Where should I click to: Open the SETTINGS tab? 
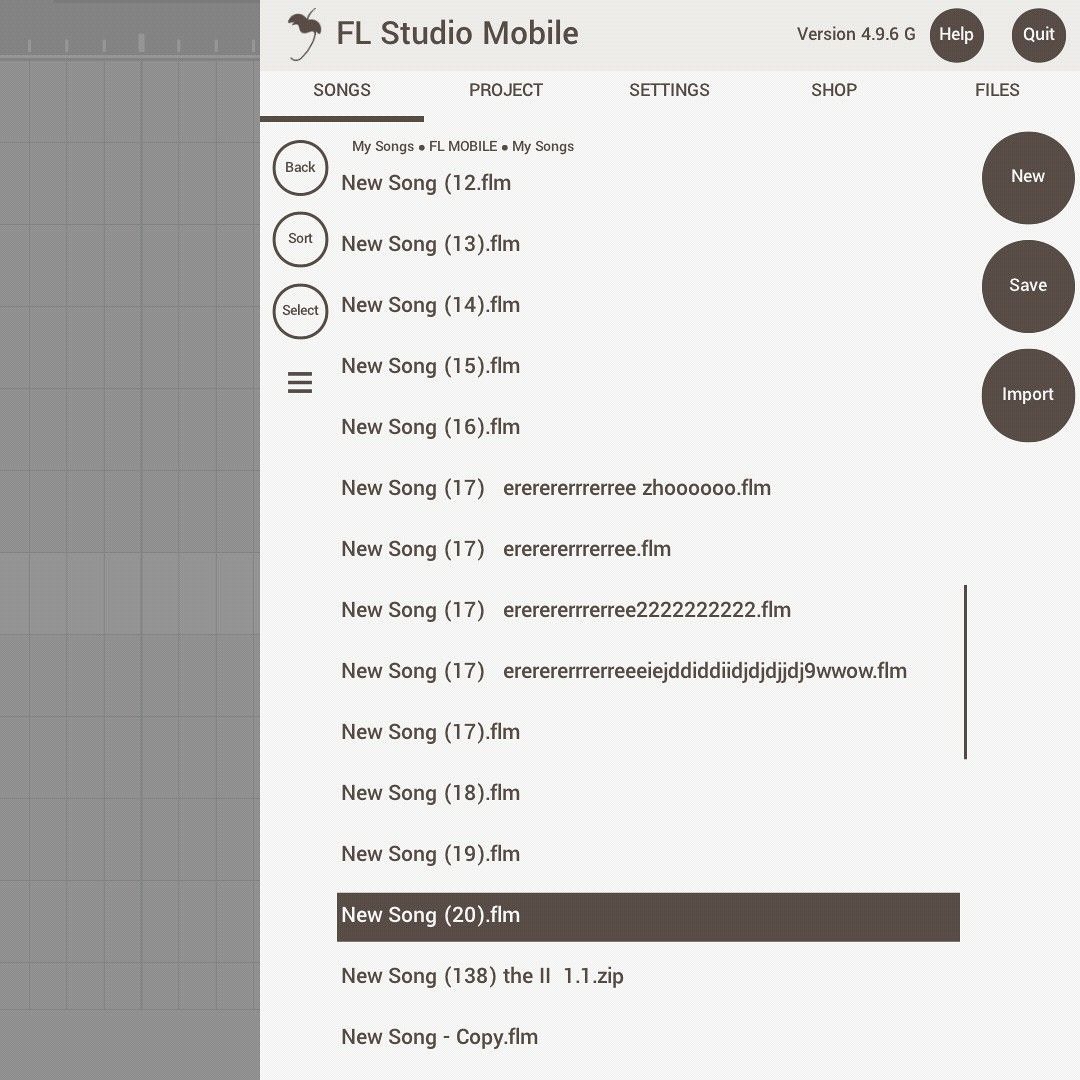669,90
